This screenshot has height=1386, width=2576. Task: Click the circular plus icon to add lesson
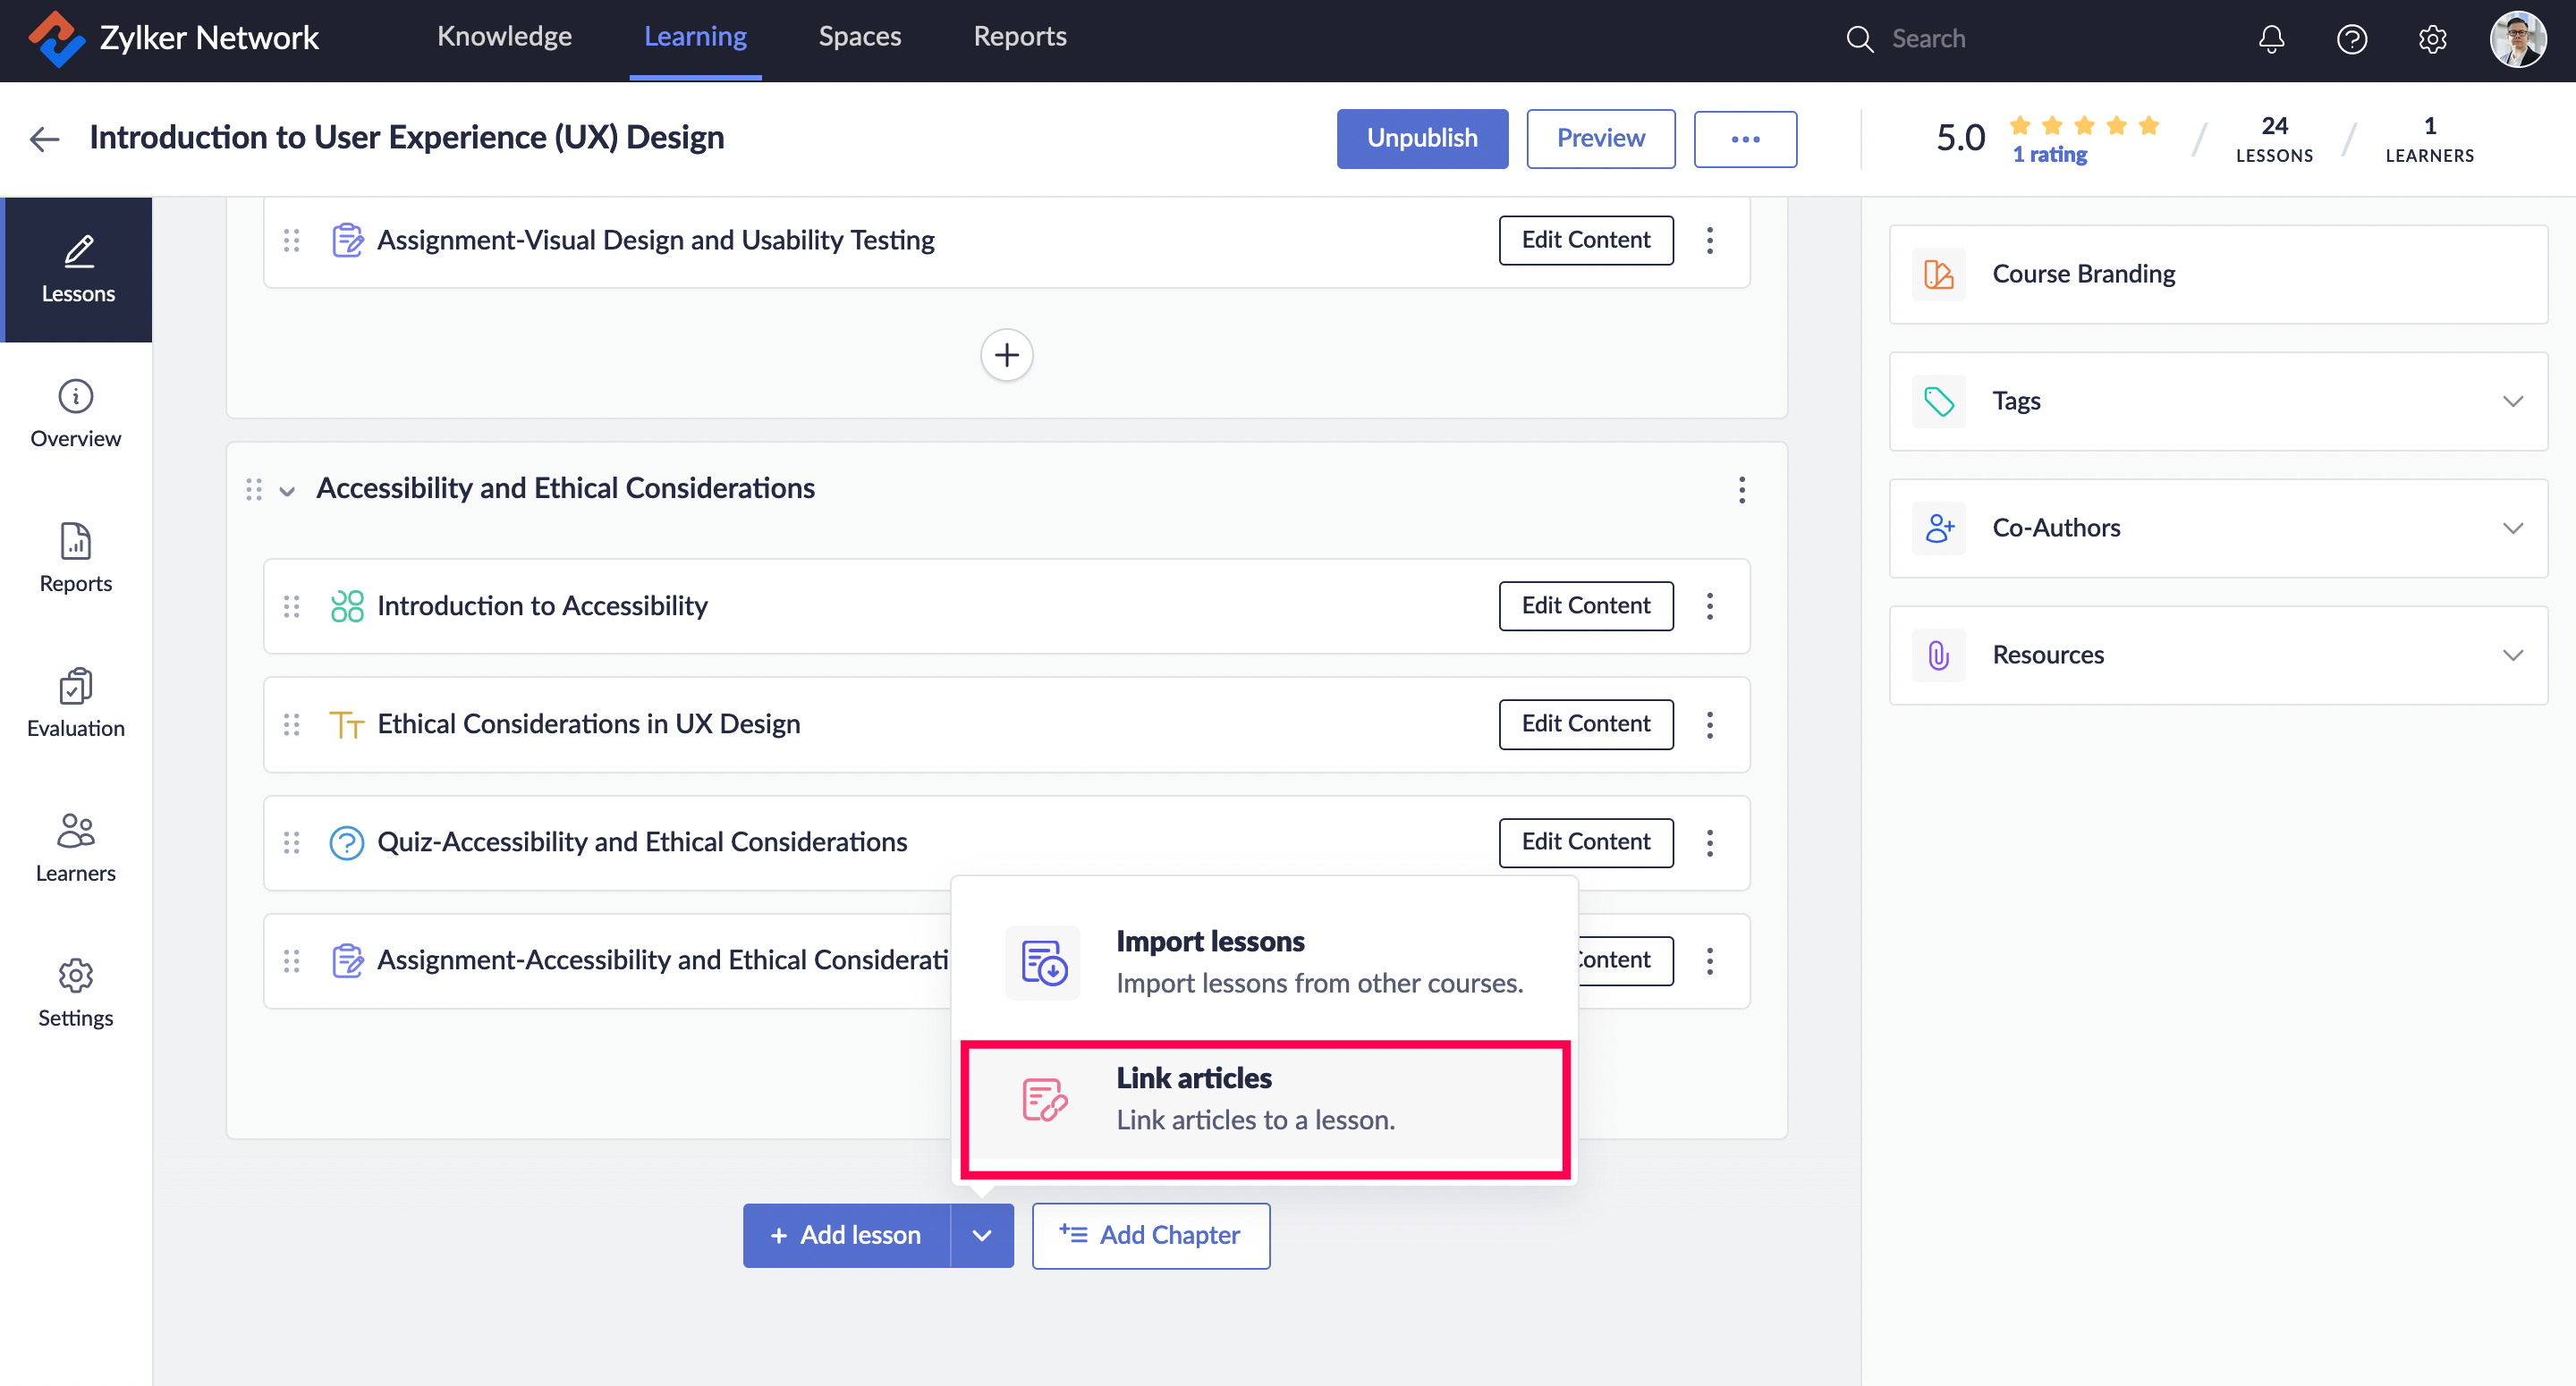(x=1006, y=355)
